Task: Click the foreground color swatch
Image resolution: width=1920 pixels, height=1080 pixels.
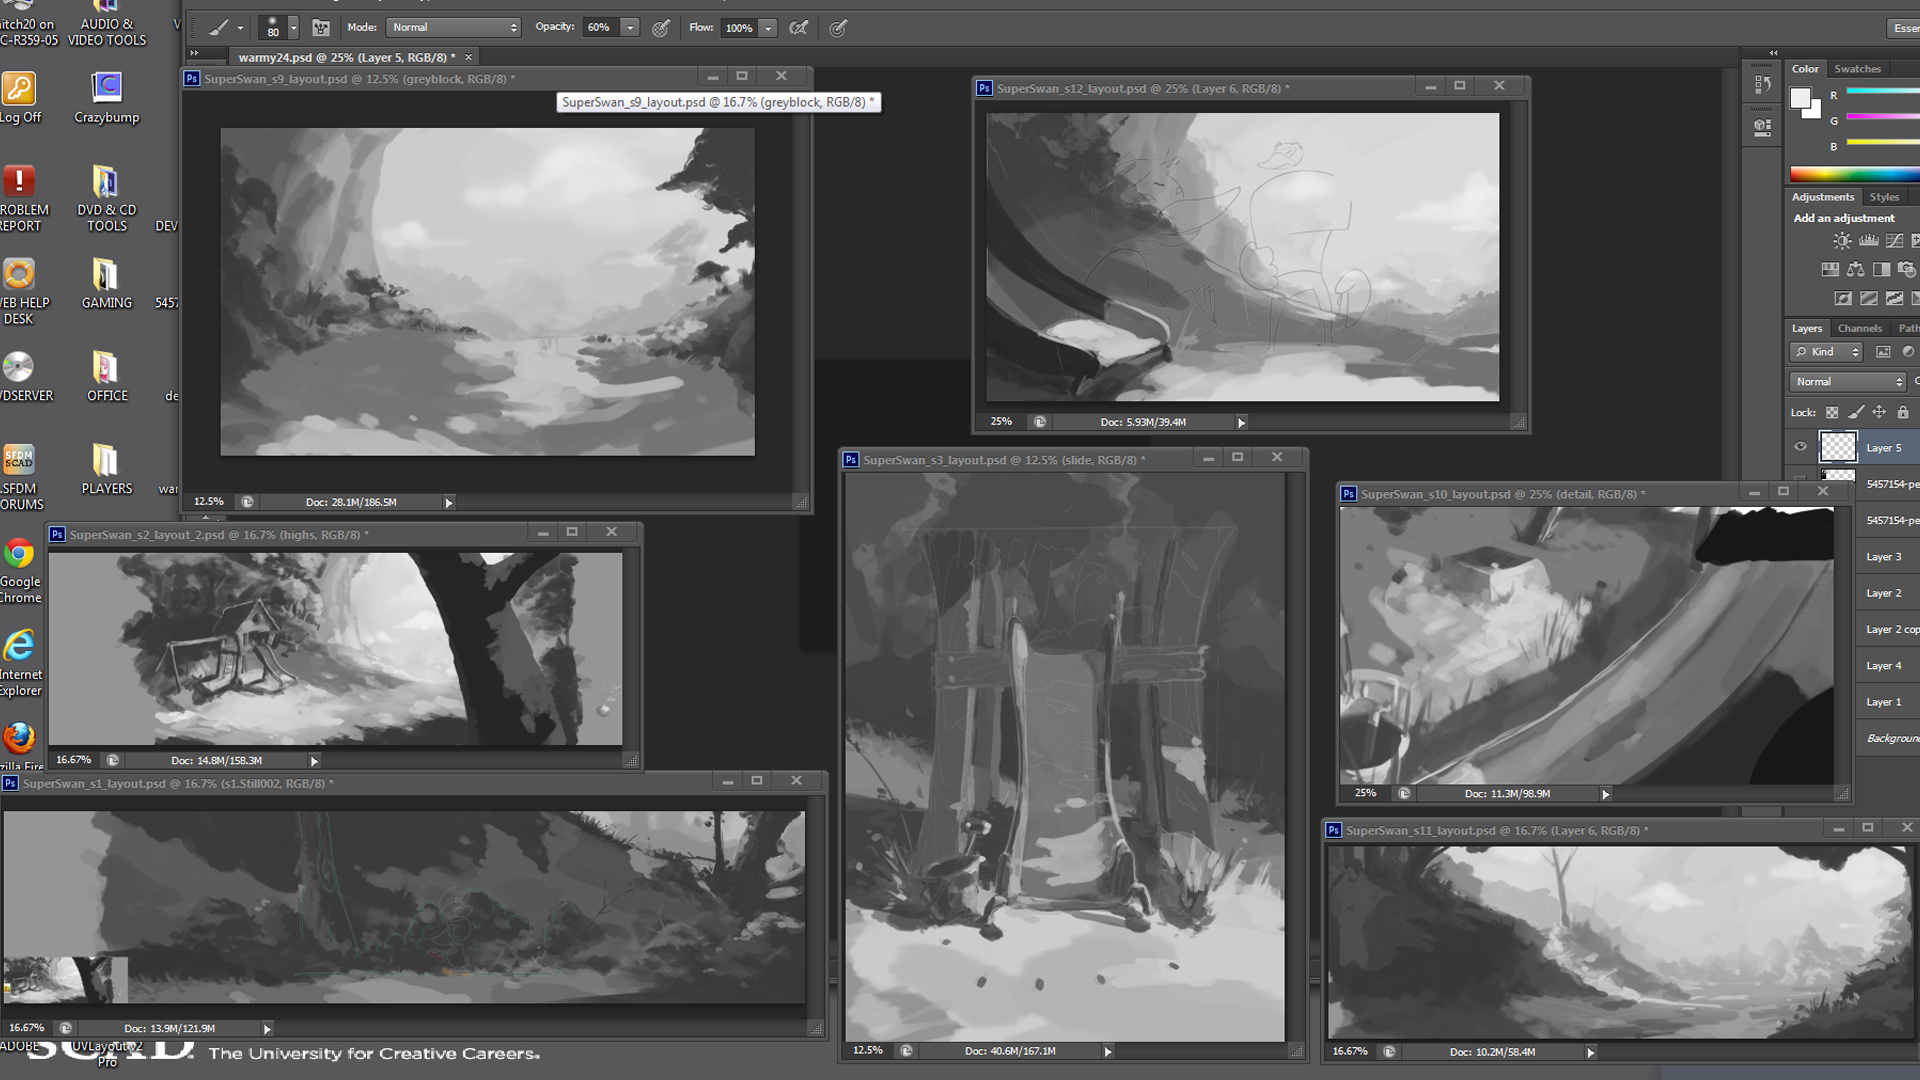Action: (x=1800, y=97)
